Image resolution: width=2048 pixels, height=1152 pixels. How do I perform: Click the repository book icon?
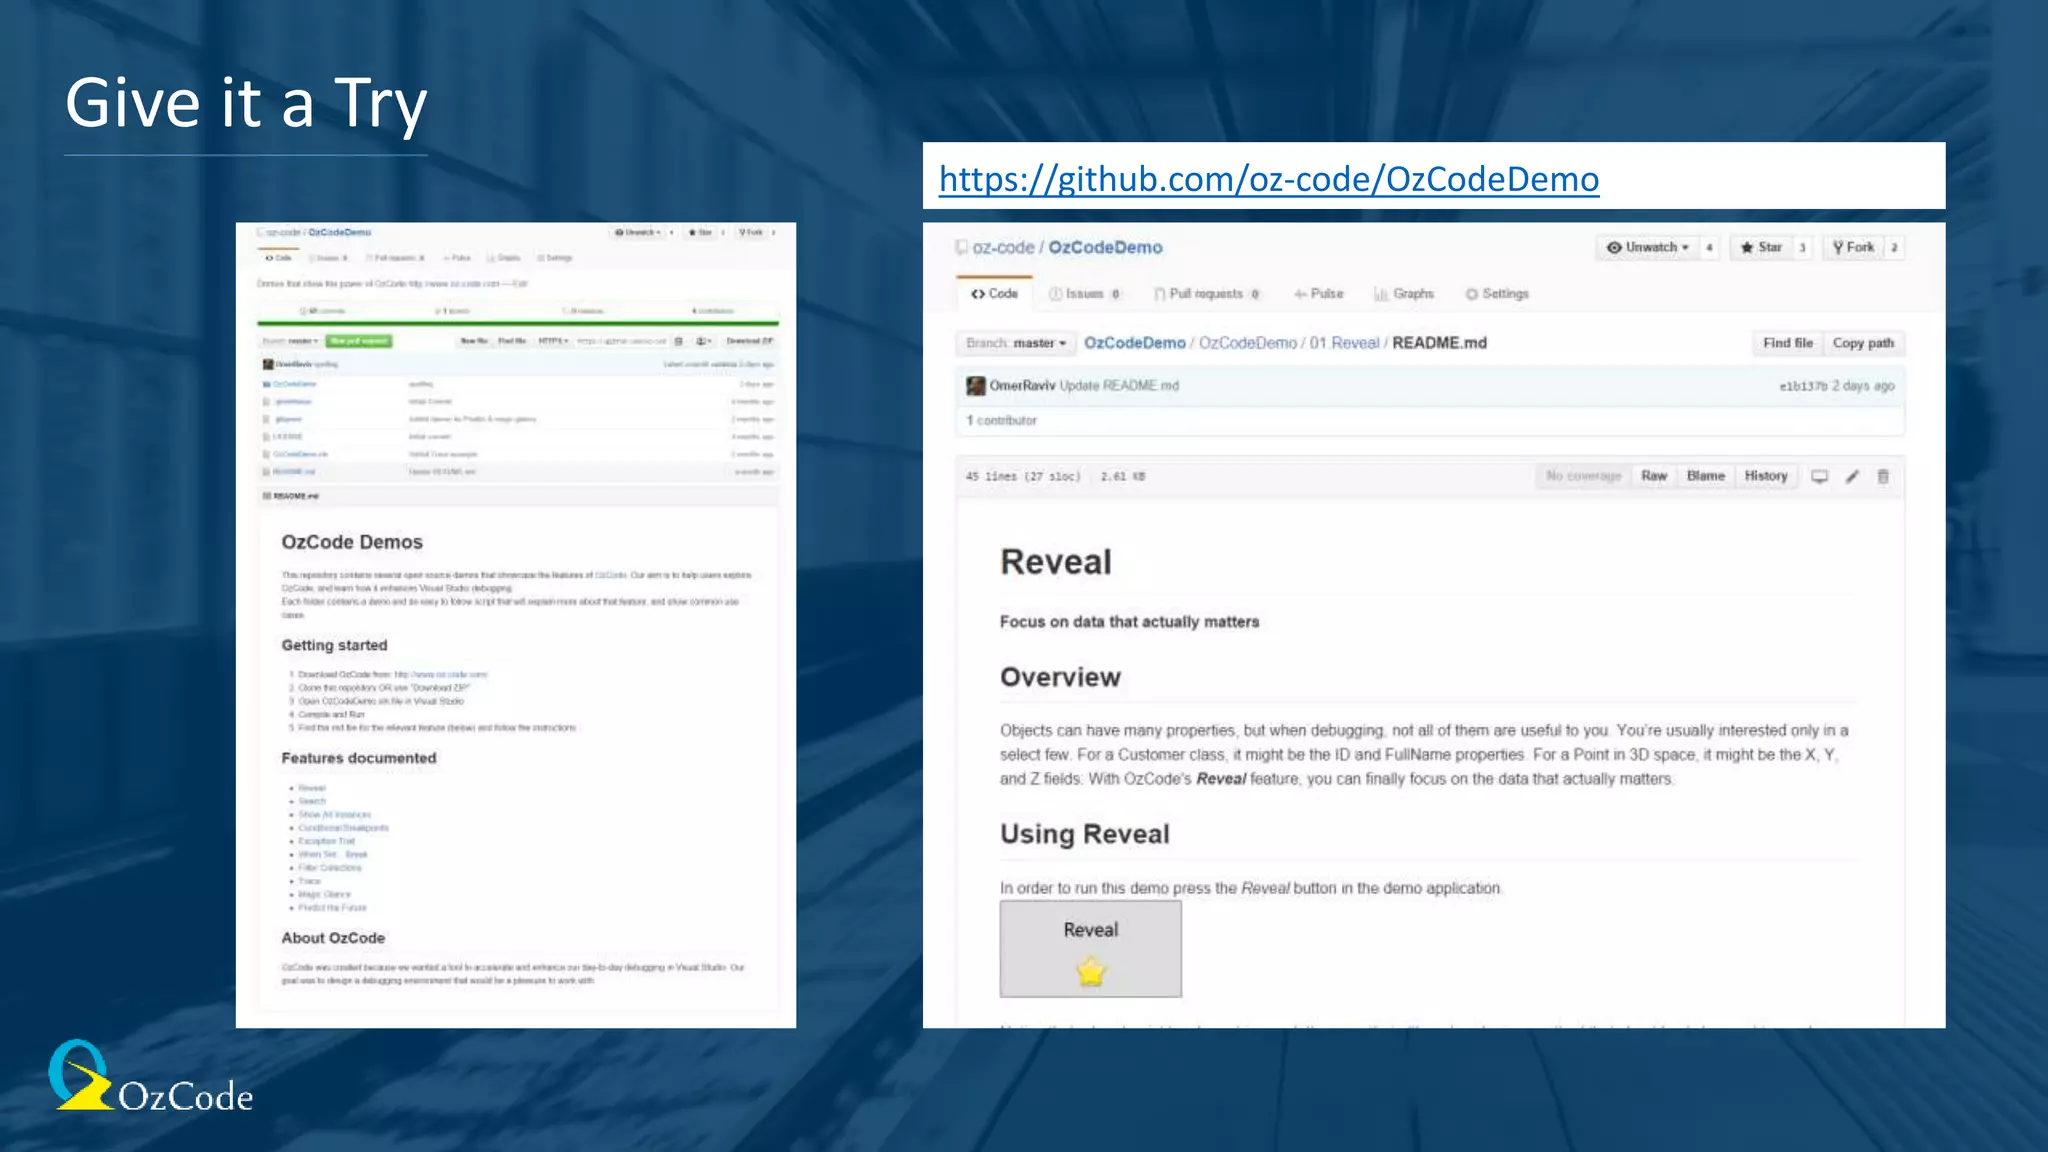(x=961, y=247)
